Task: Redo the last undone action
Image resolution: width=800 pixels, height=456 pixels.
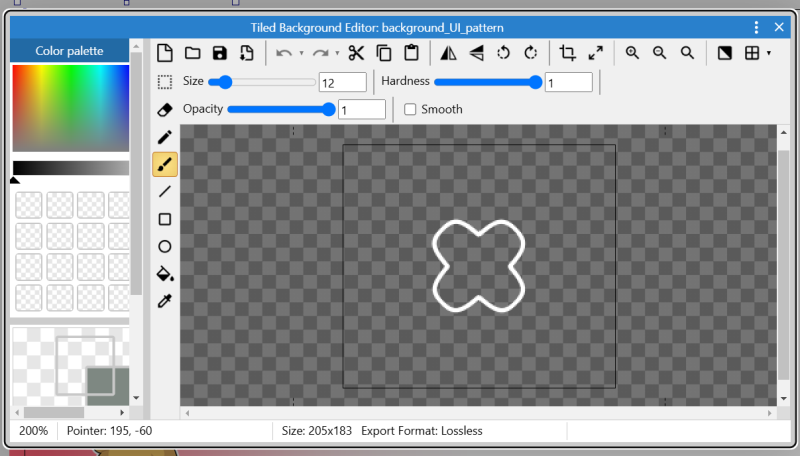Action: pos(320,53)
